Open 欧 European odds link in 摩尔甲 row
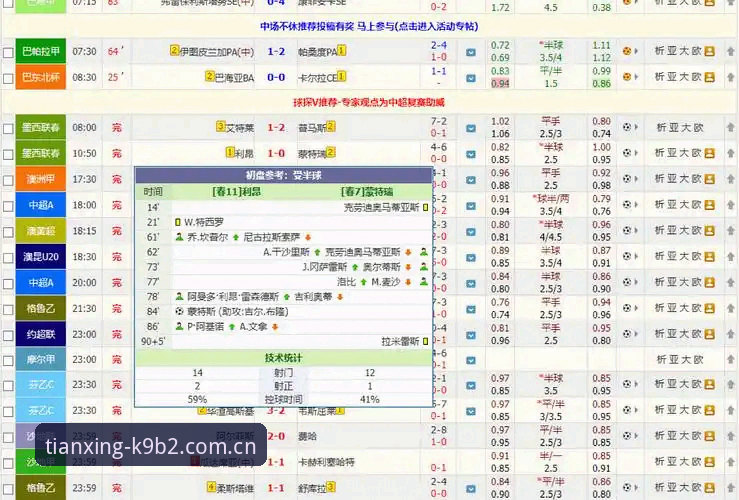 tap(698, 360)
